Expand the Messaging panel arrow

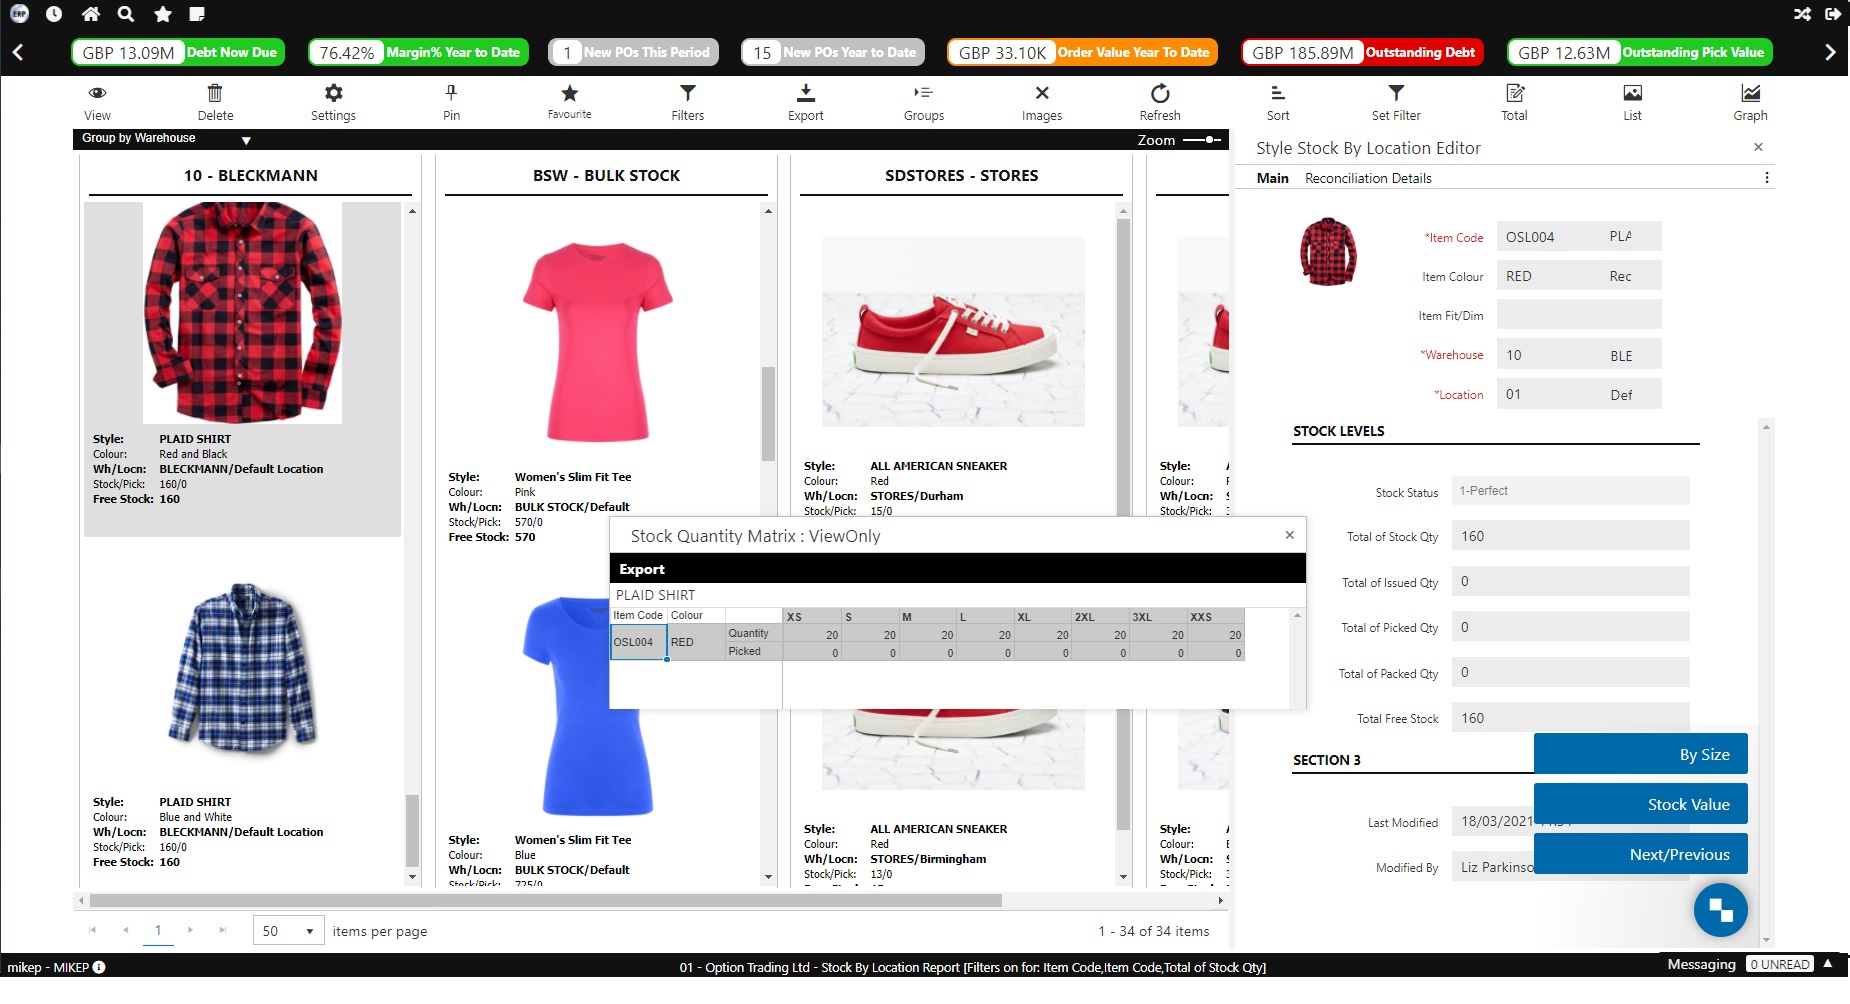coord(1828,964)
